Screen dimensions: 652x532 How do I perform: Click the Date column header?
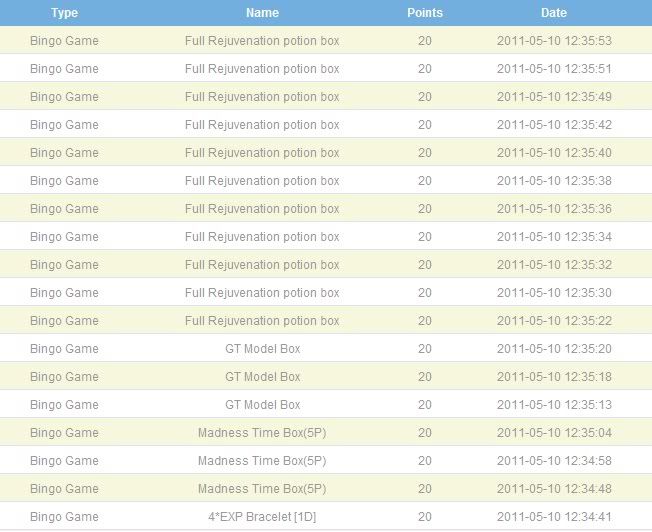pyautogui.click(x=553, y=12)
